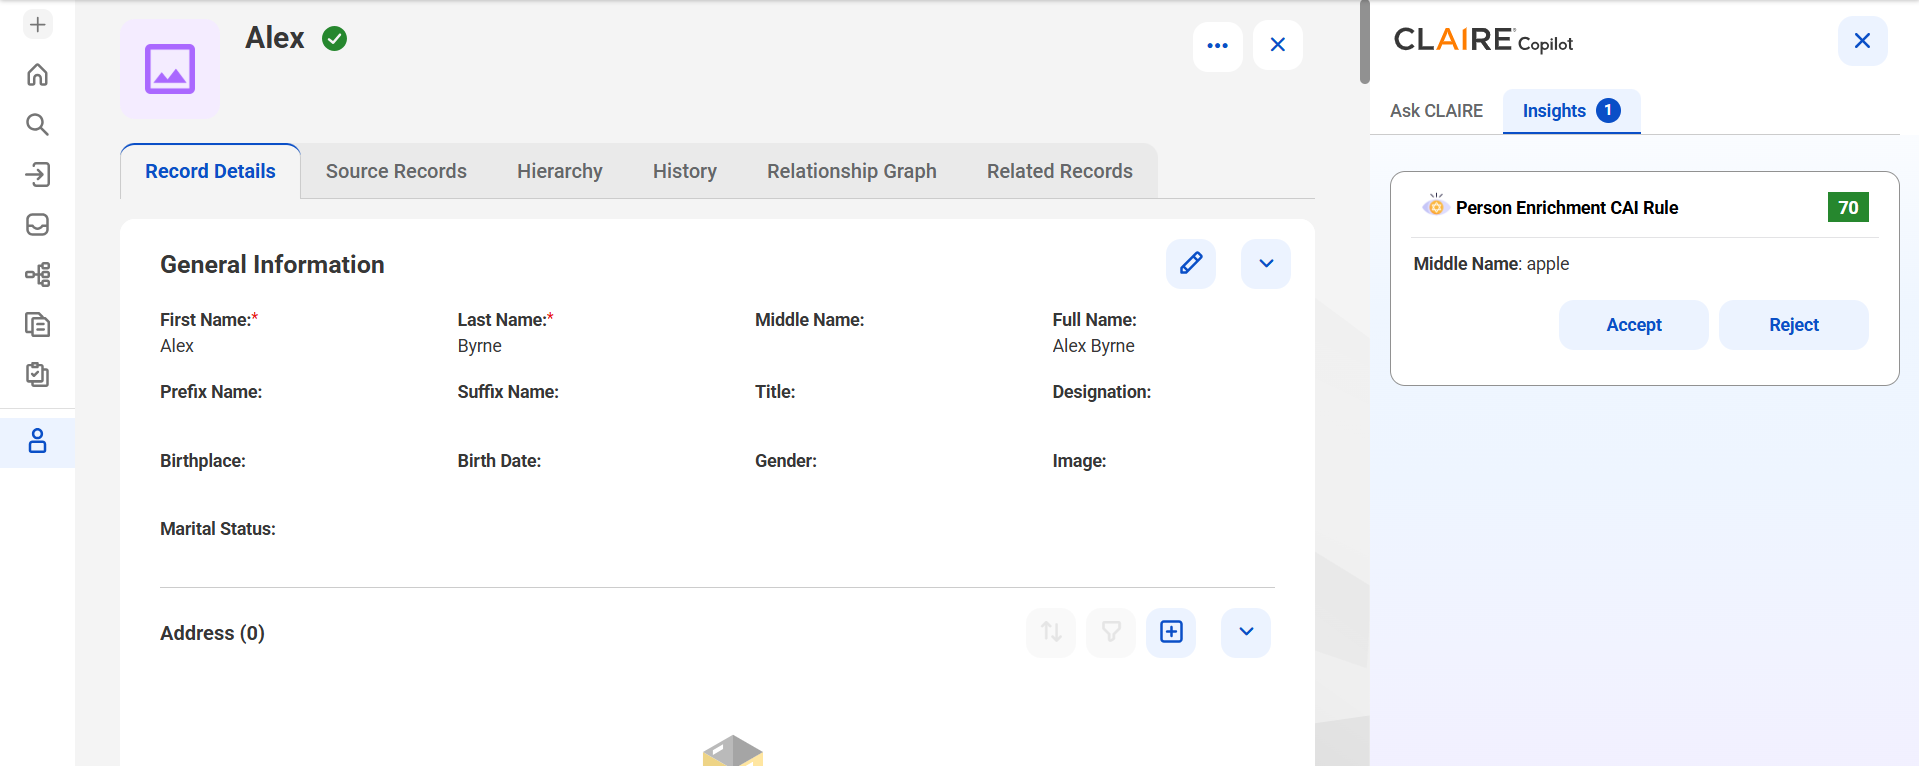Close the Alex record view

click(1277, 45)
